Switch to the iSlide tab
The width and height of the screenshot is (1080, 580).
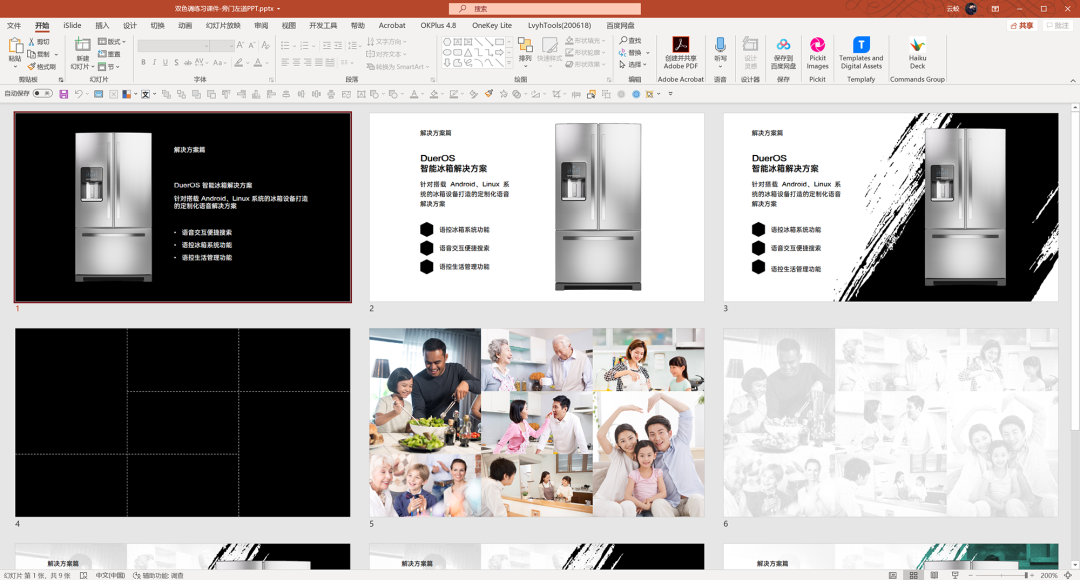click(72, 25)
